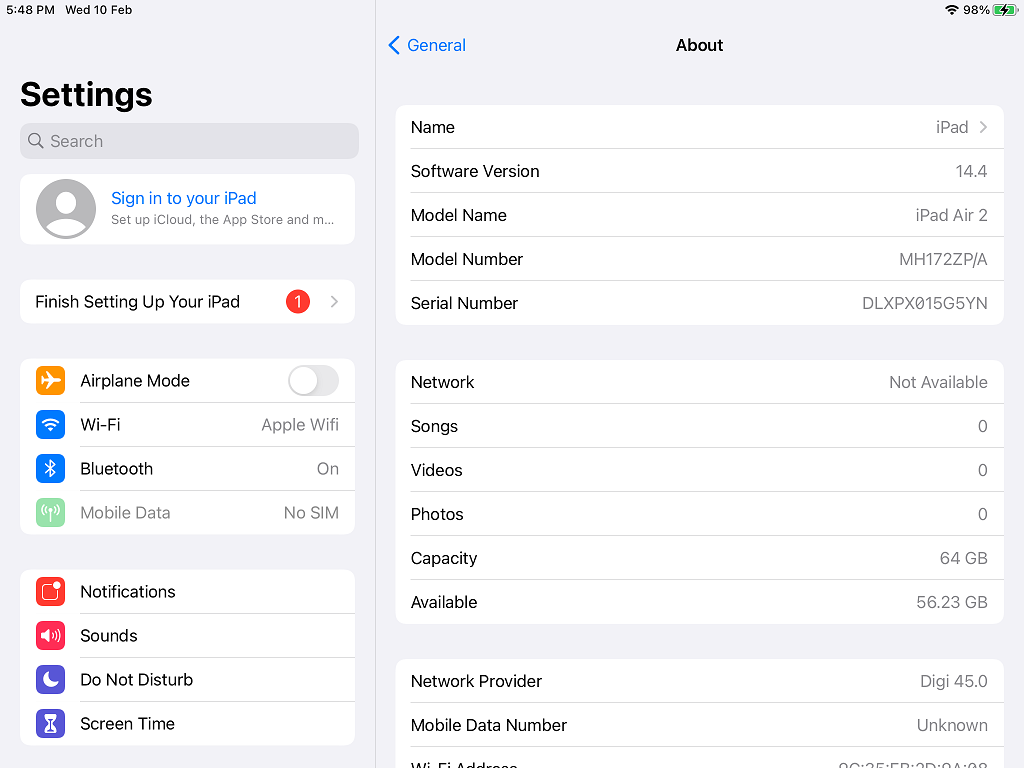Viewport: 1024px width, 768px height.
Task: Open the Name row chevron
Action: pyautogui.click(x=984, y=127)
